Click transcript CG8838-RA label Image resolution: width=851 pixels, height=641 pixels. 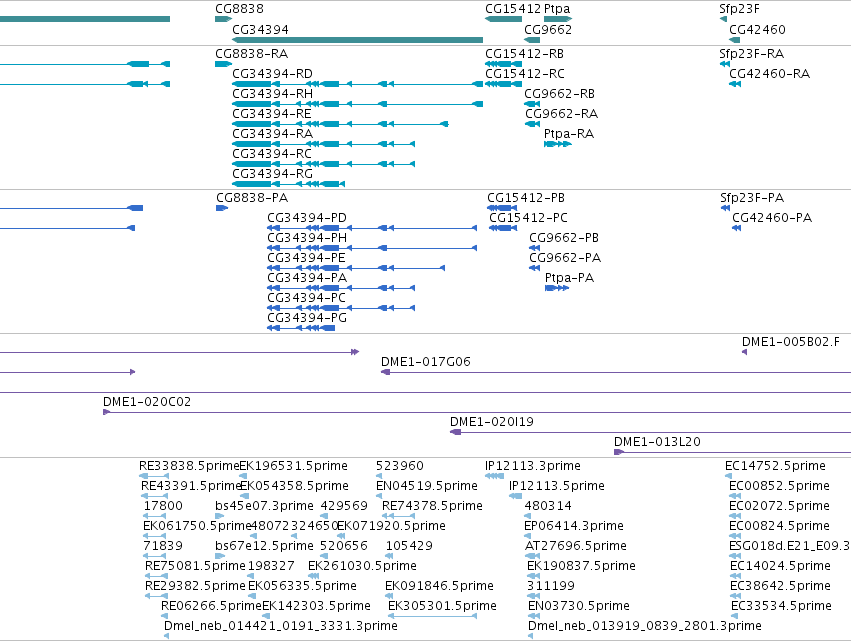[x=251, y=54]
